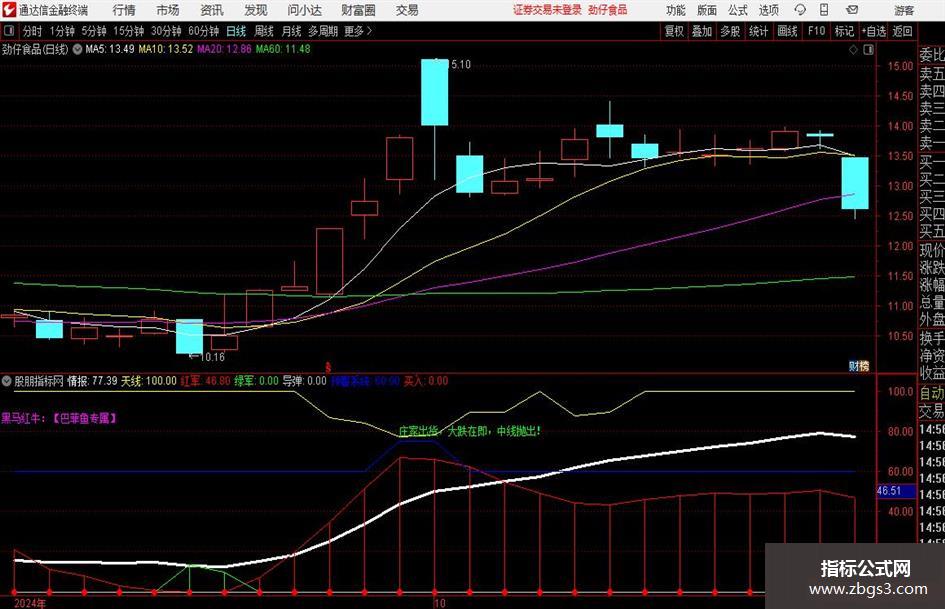Open the 公式 menu

(x=737, y=10)
